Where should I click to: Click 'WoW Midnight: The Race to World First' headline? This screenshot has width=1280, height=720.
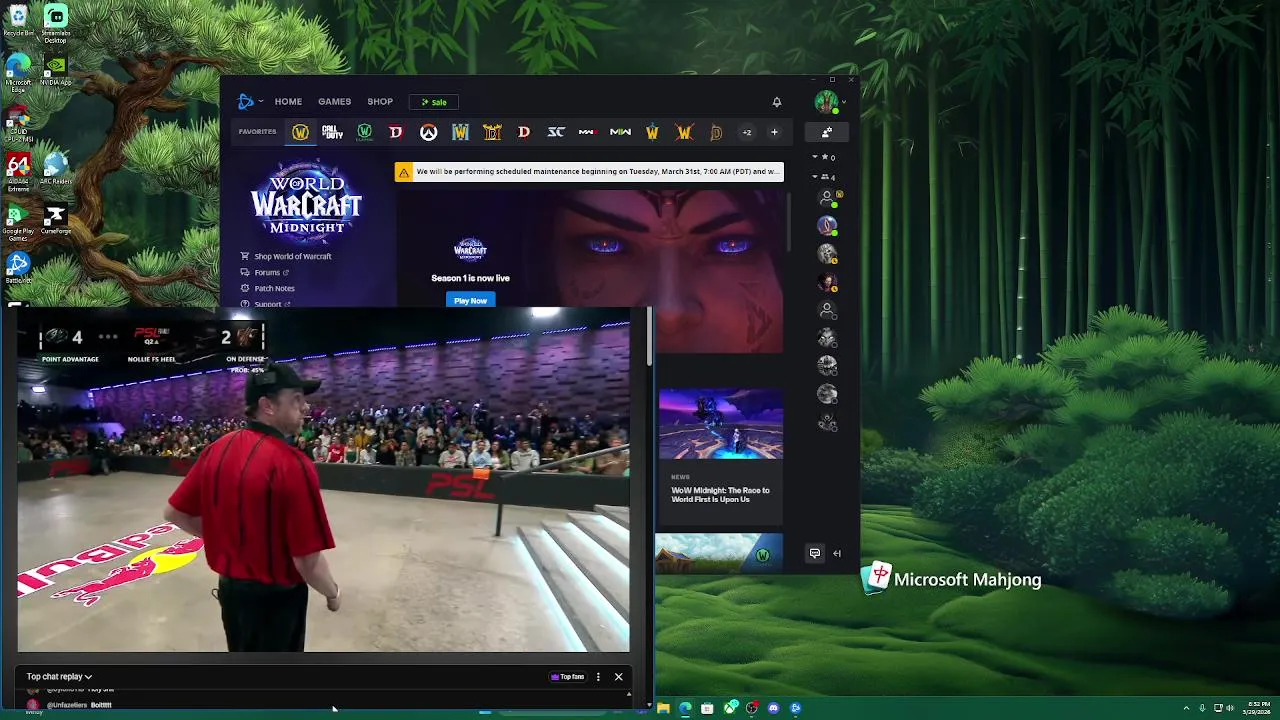pyautogui.click(x=720, y=495)
